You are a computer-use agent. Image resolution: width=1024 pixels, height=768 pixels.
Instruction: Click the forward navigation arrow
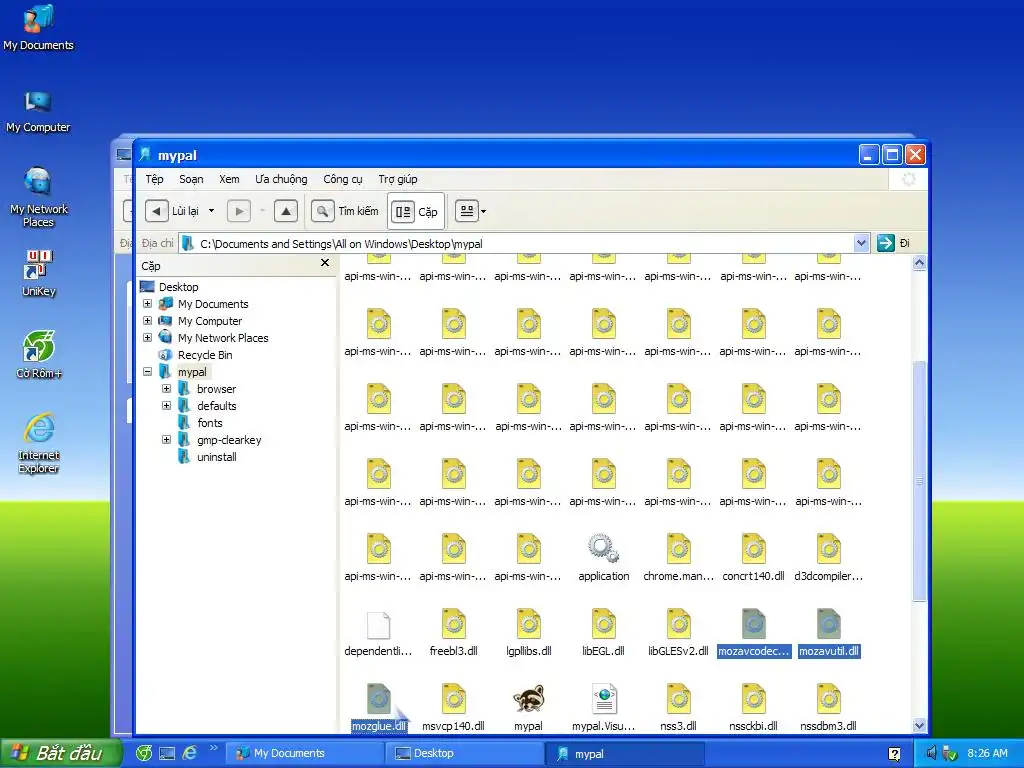[239, 211]
